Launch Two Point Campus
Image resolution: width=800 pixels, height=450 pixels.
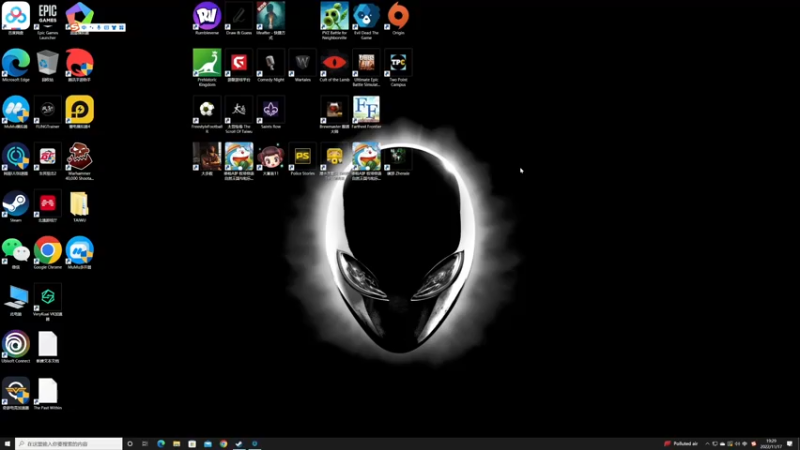tap(398, 67)
